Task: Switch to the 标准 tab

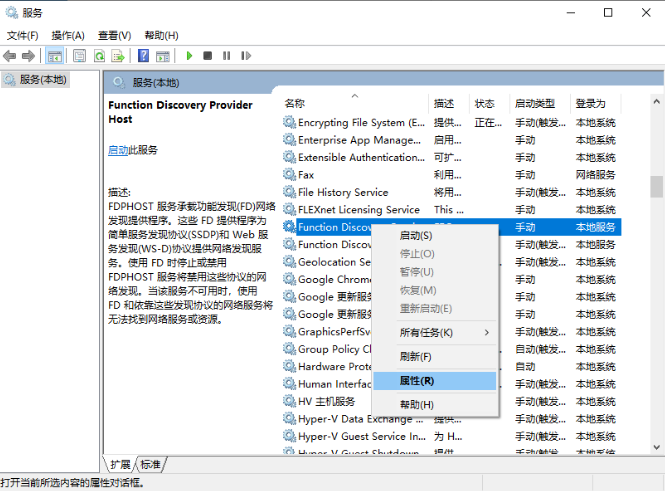Action: [x=151, y=465]
